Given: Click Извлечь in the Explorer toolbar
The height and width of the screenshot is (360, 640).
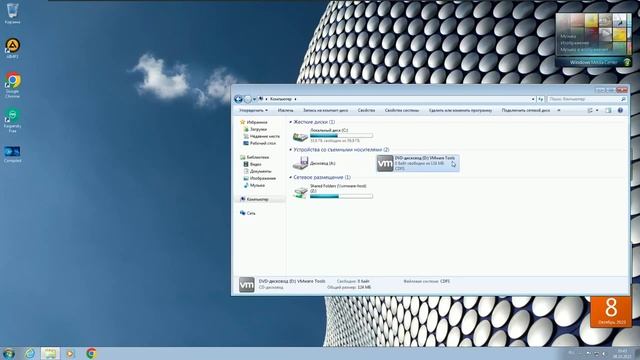Looking at the screenshot, I should (285, 110).
